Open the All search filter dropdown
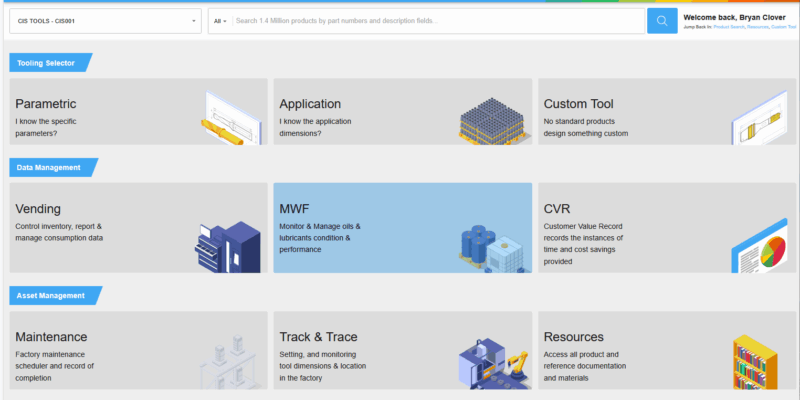This screenshot has width=800, height=400. click(220, 21)
